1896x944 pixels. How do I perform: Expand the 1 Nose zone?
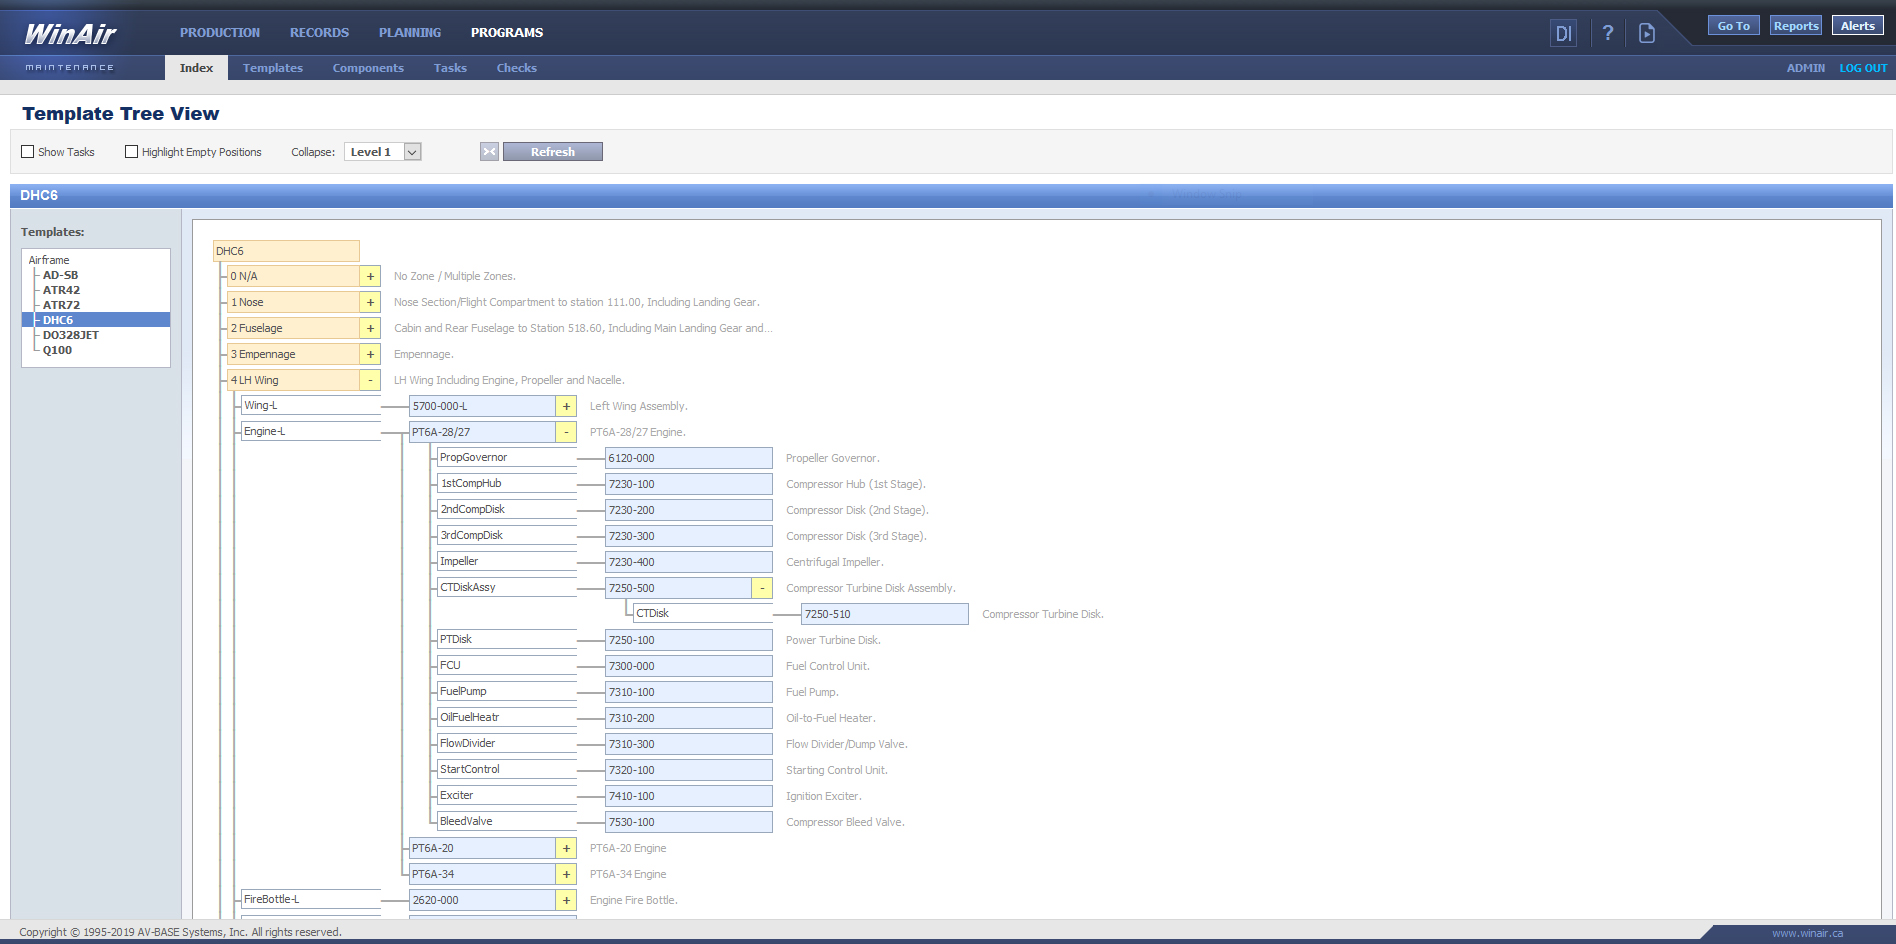pos(370,303)
